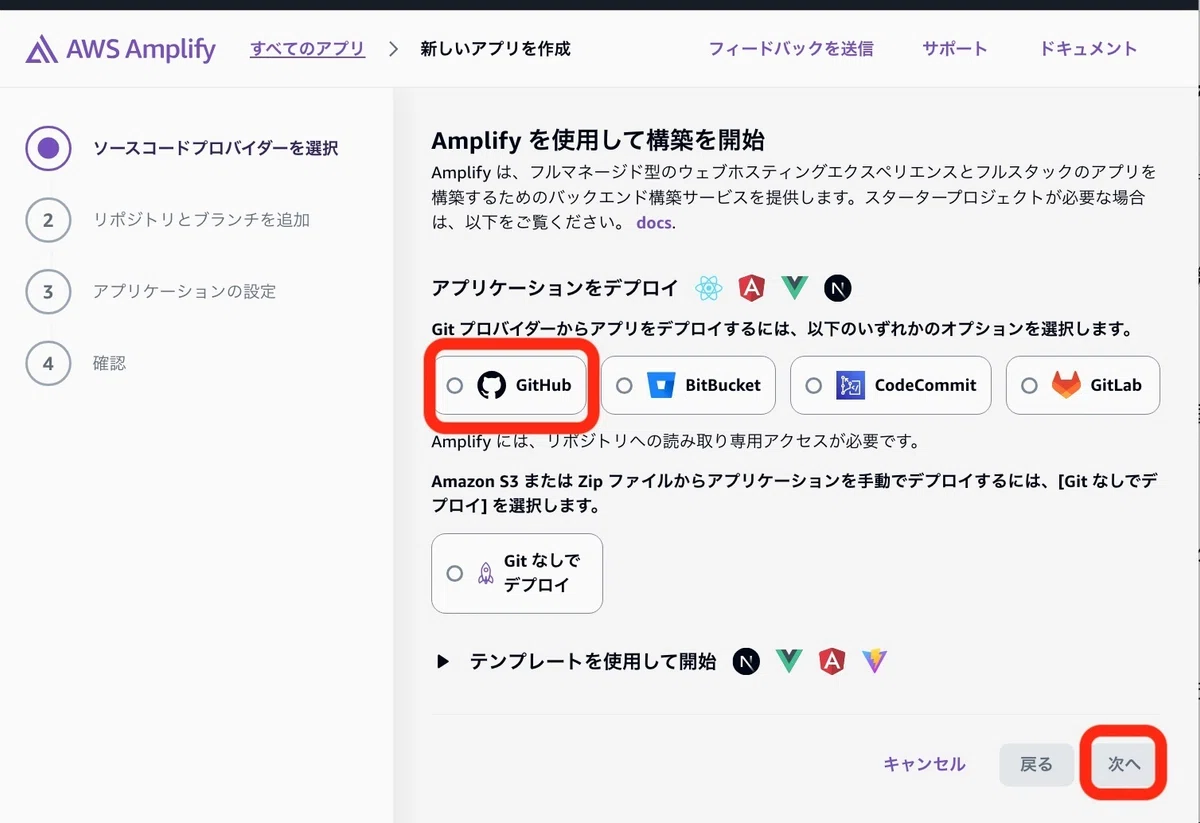Screen dimensions: 1200x823
Task: Select the GitLab radio button
Action: point(1029,385)
